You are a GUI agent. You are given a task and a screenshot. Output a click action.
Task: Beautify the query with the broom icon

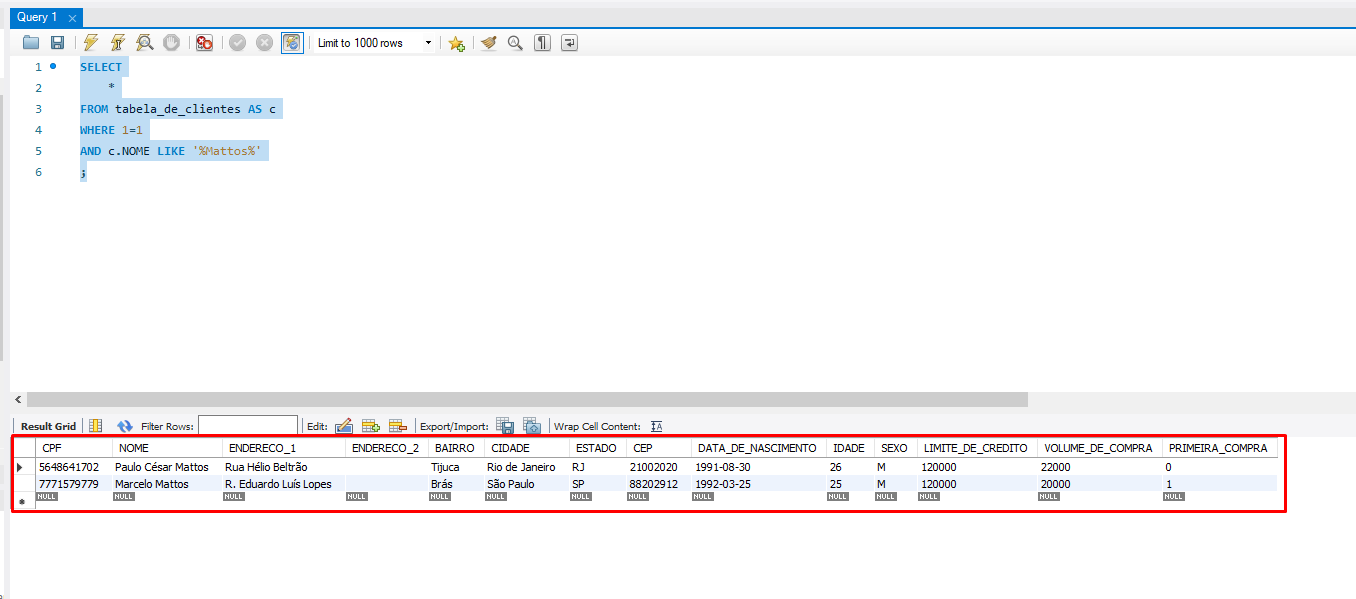pyautogui.click(x=488, y=43)
